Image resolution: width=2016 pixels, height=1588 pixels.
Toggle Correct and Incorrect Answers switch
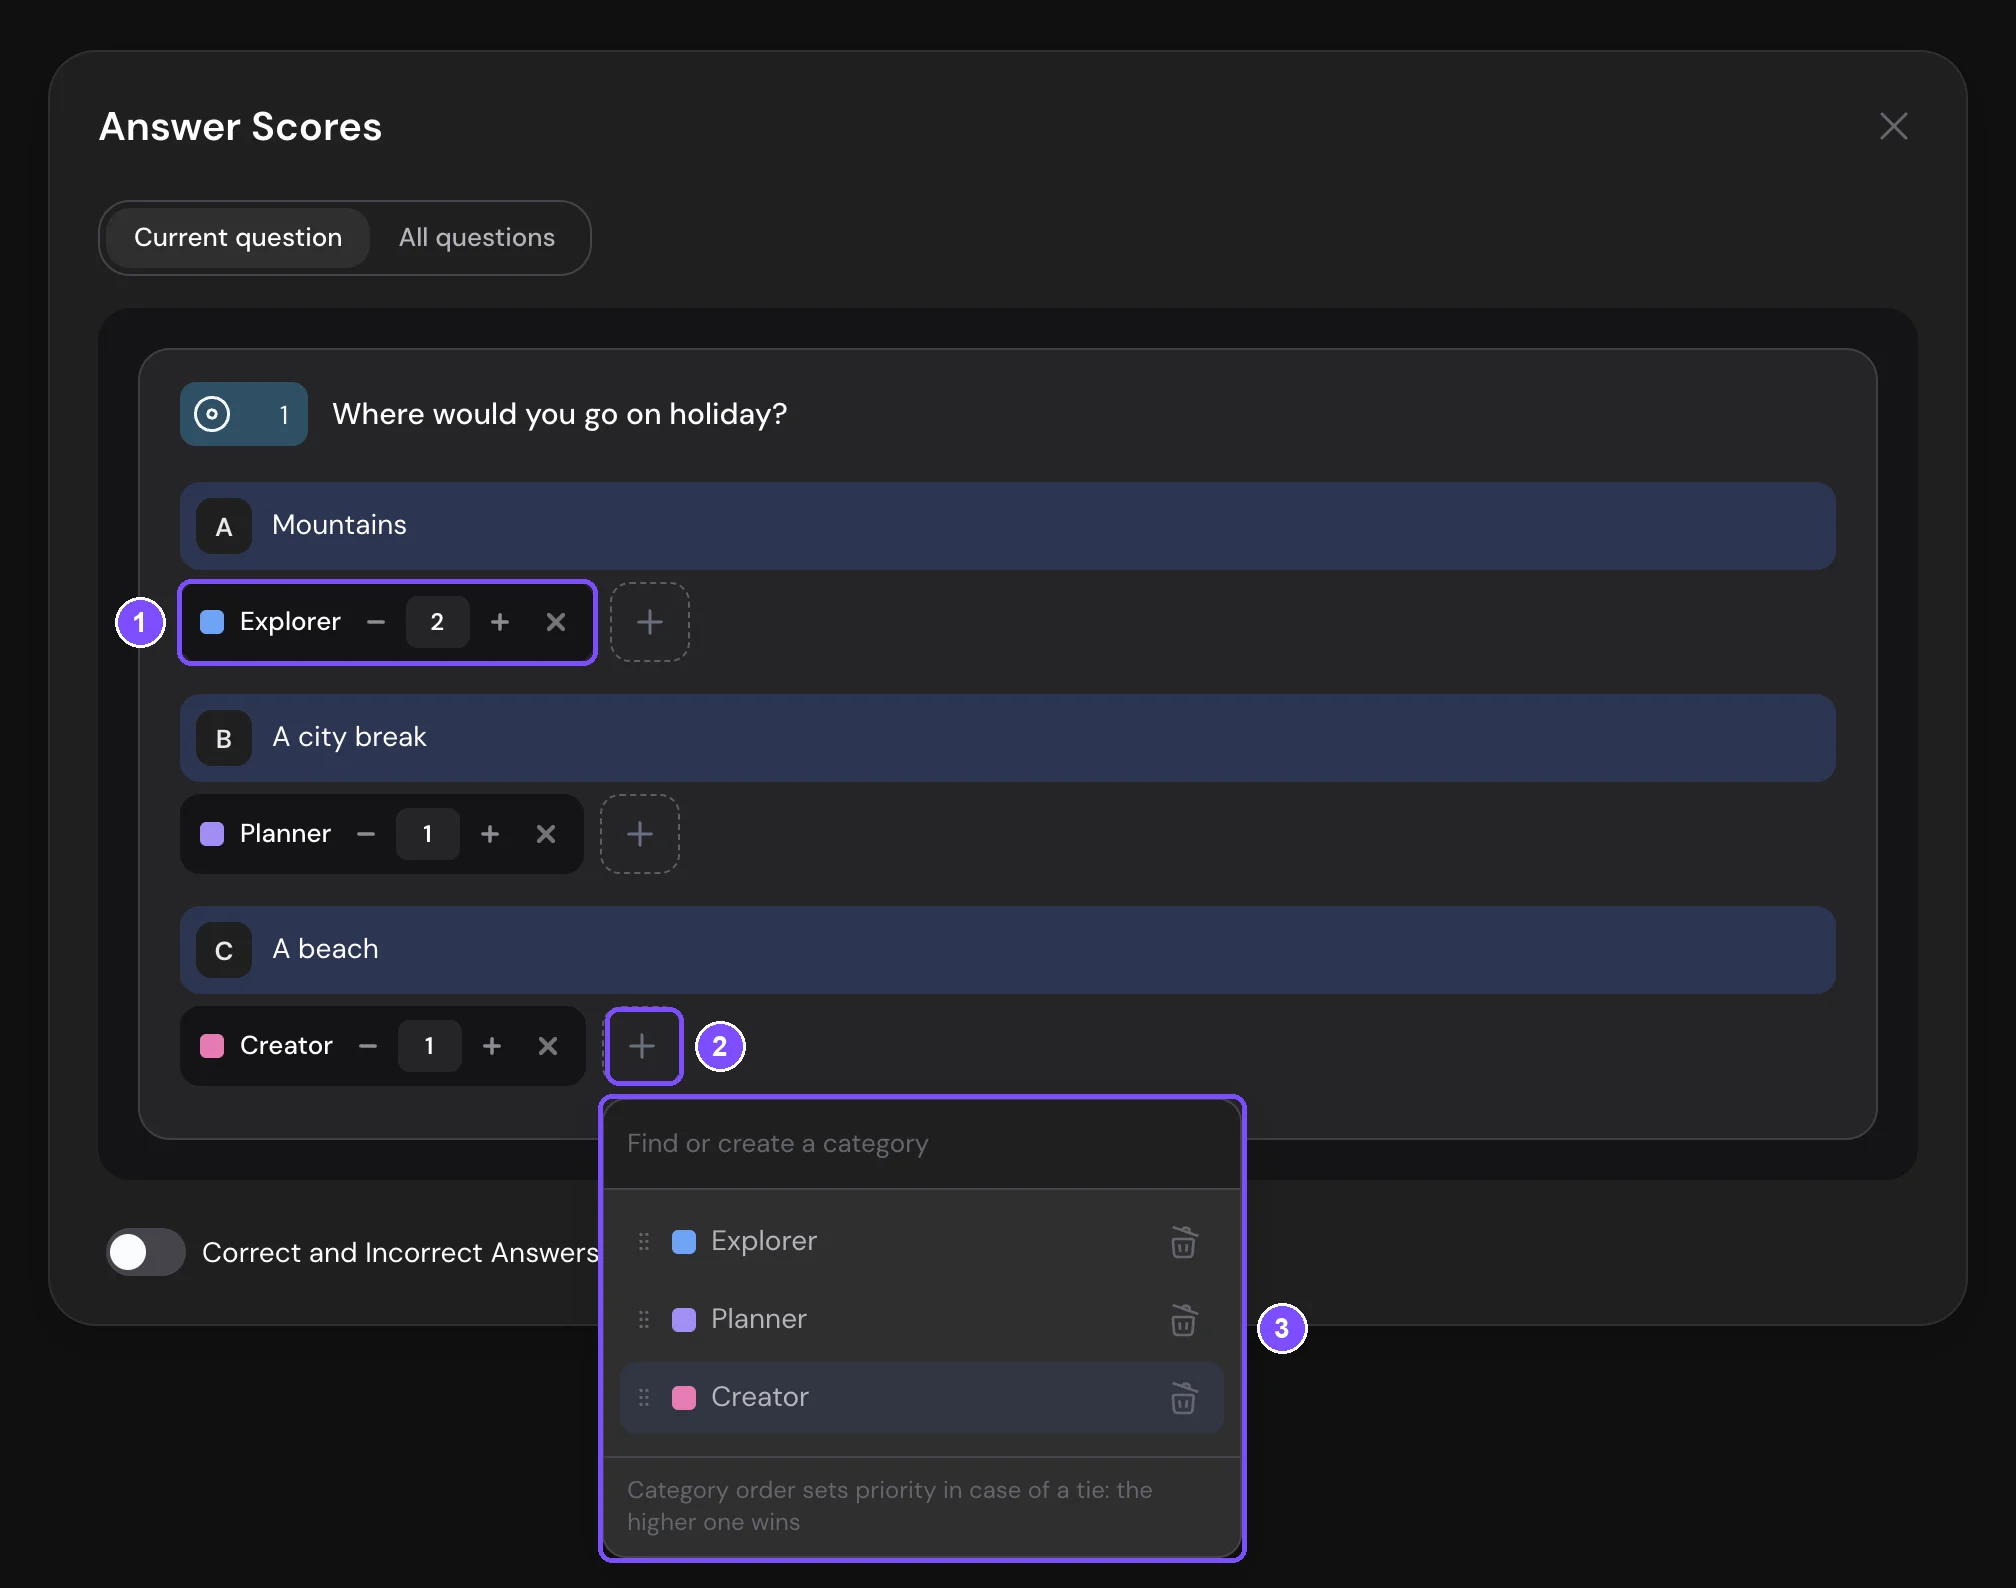146,1252
